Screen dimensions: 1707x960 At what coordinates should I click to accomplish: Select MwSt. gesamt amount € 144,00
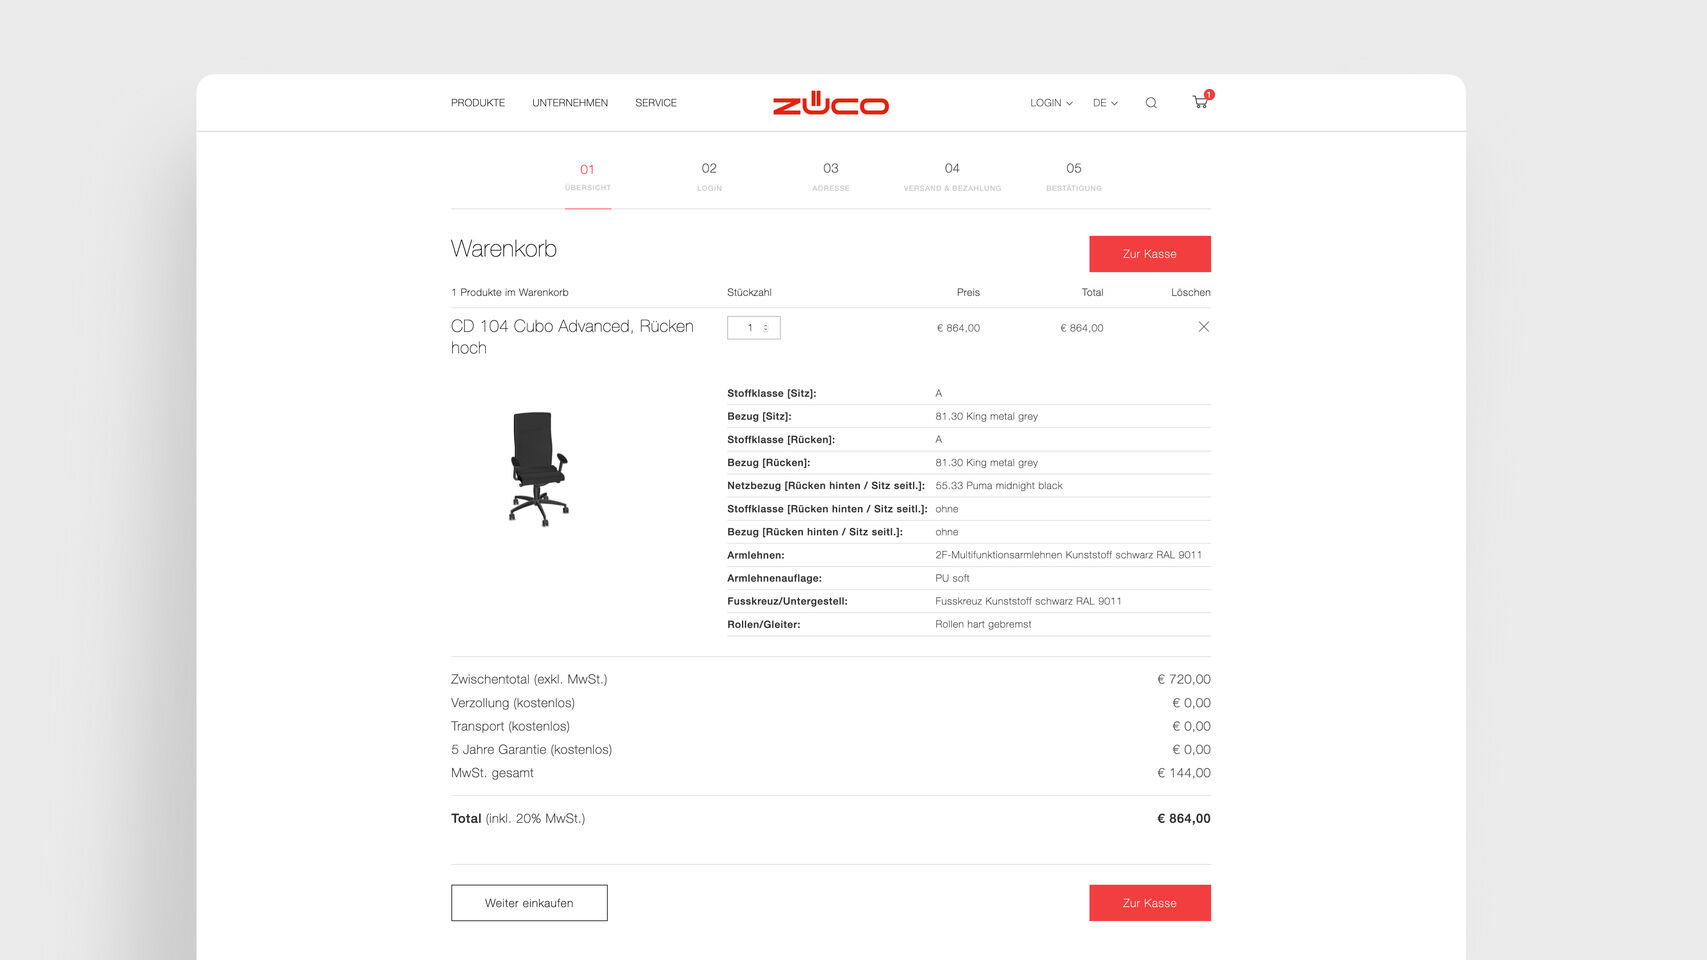[1184, 773]
